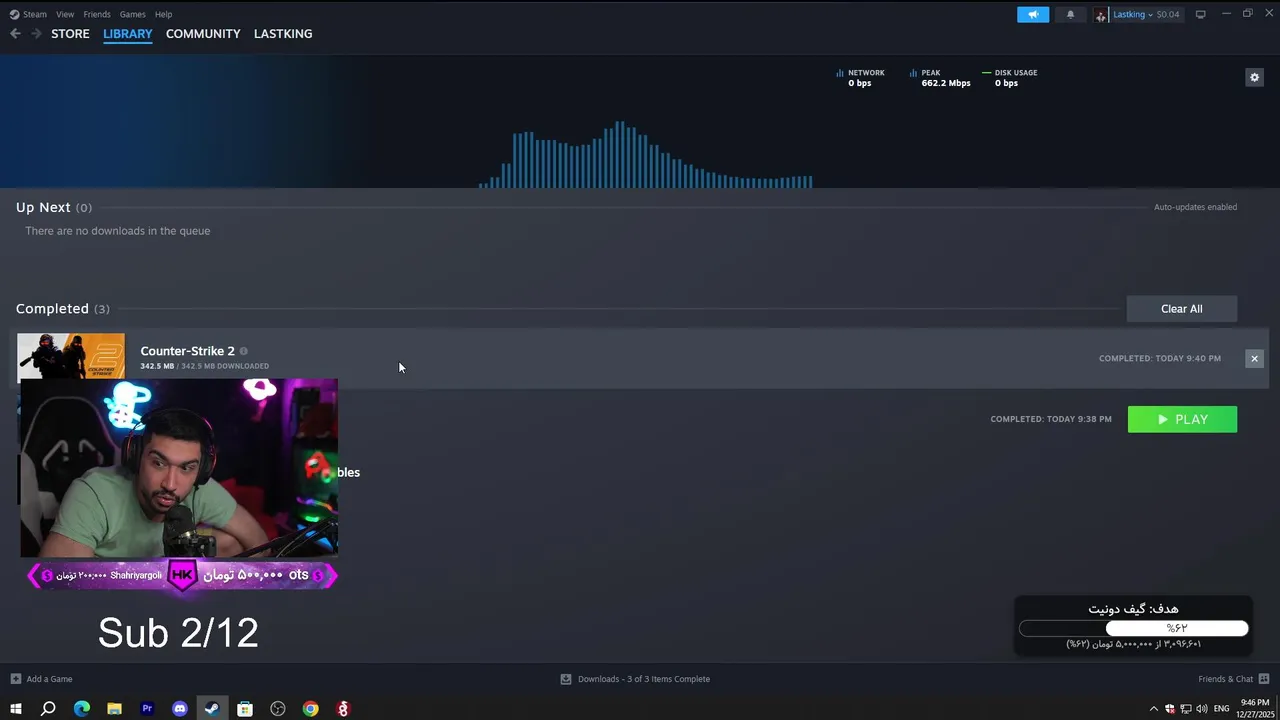Click the Auto-updates enabled text
Viewport: 1280px width, 720px height.
click(x=1196, y=207)
